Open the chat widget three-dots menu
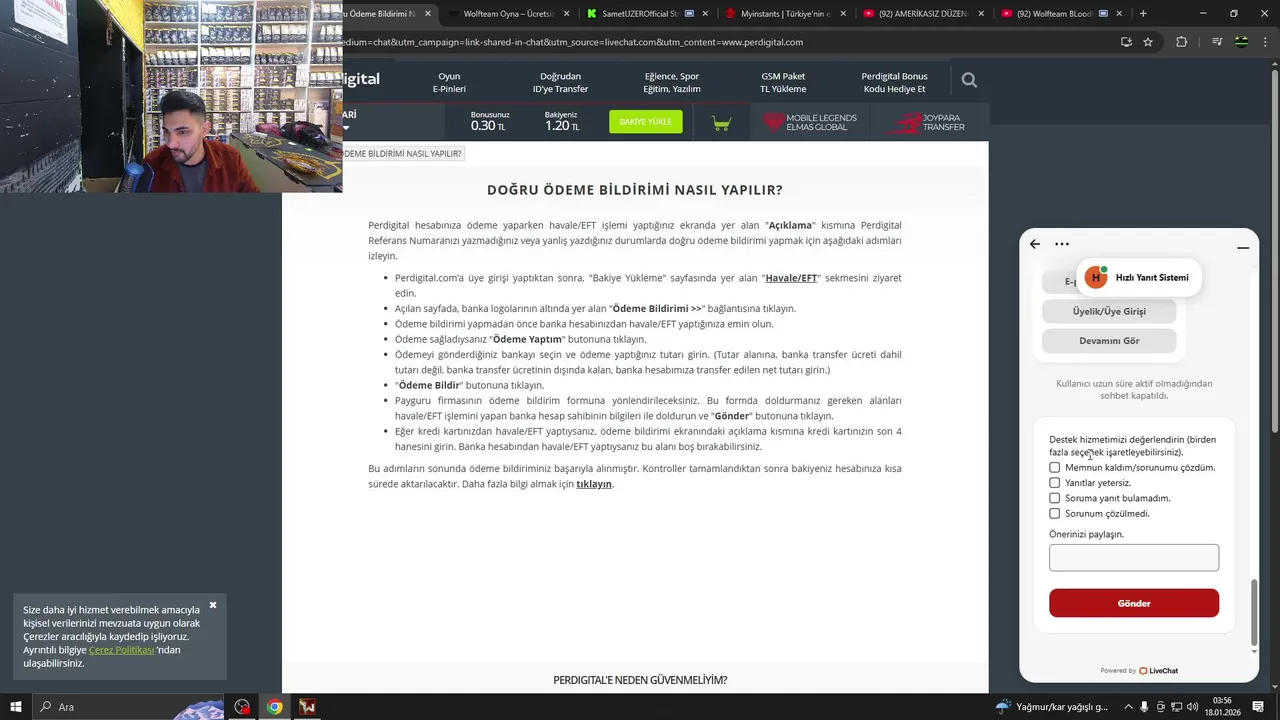The image size is (1280, 720). coord(1062,244)
